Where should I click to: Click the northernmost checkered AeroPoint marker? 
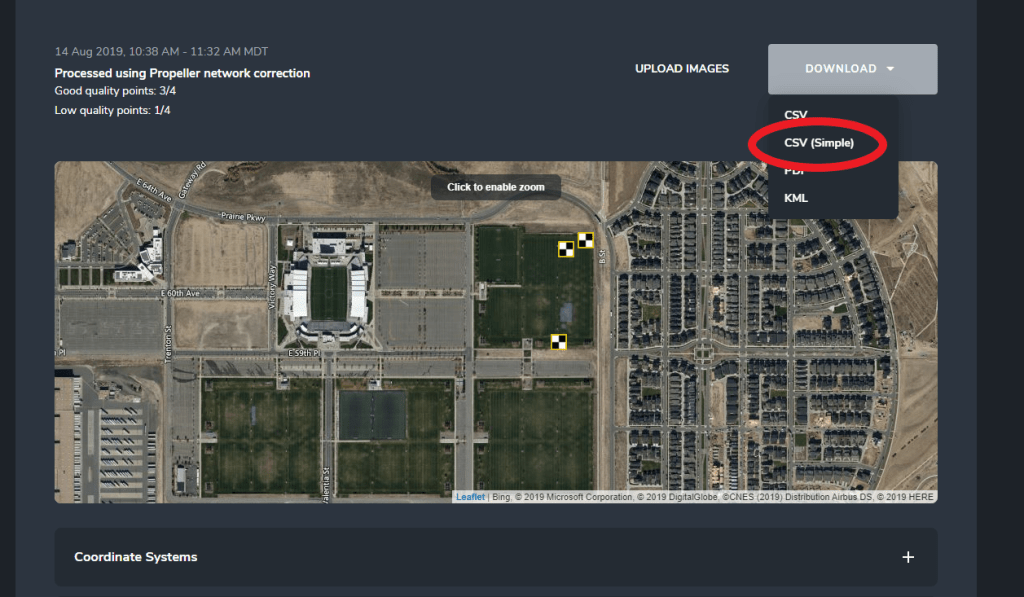click(x=586, y=240)
